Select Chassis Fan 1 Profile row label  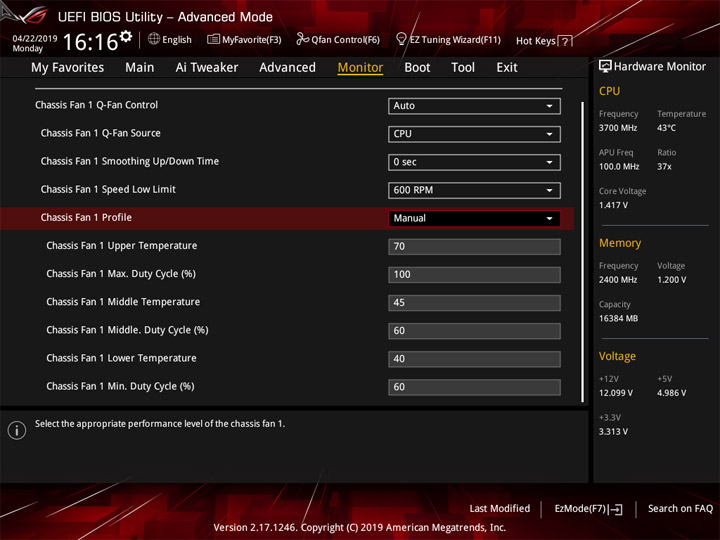click(86, 217)
